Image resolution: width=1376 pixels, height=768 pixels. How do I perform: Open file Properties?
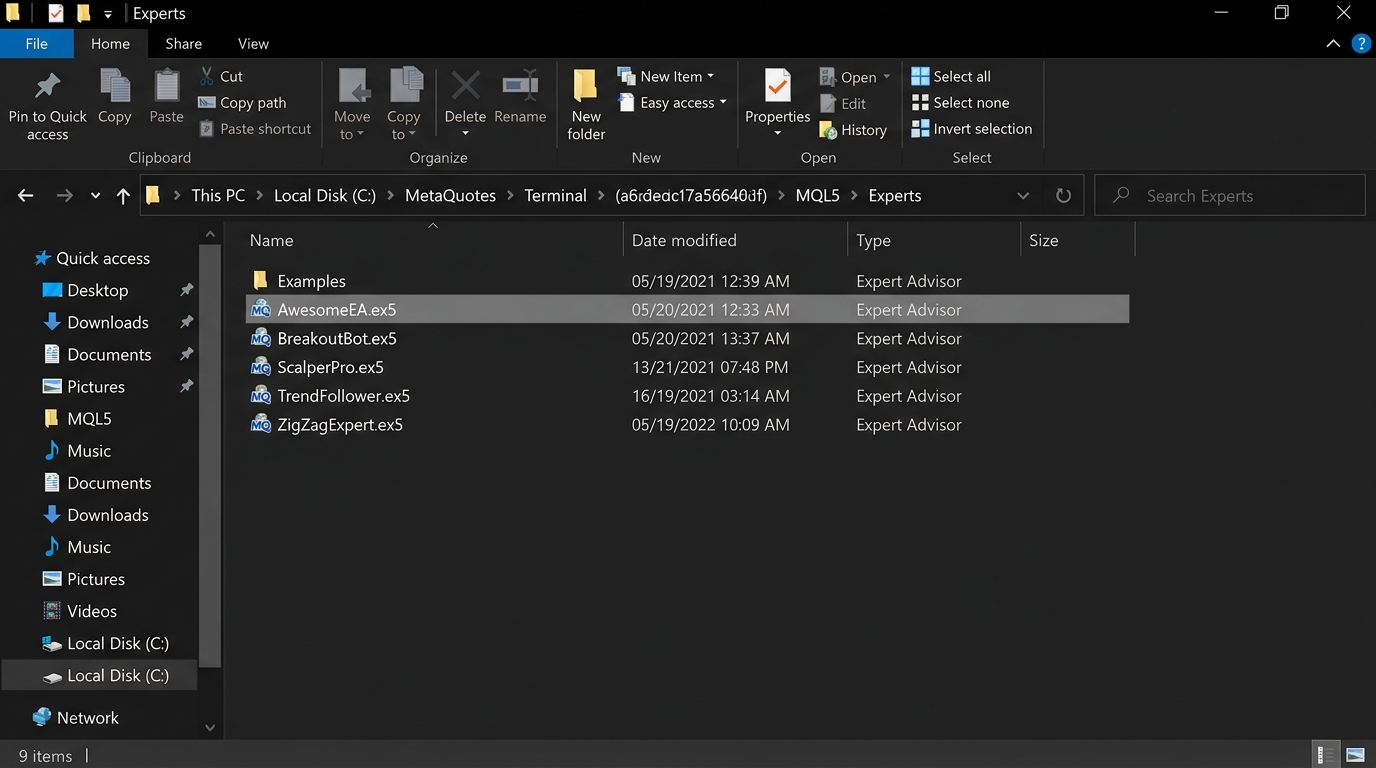pyautogui.click(x=777, y=104)
